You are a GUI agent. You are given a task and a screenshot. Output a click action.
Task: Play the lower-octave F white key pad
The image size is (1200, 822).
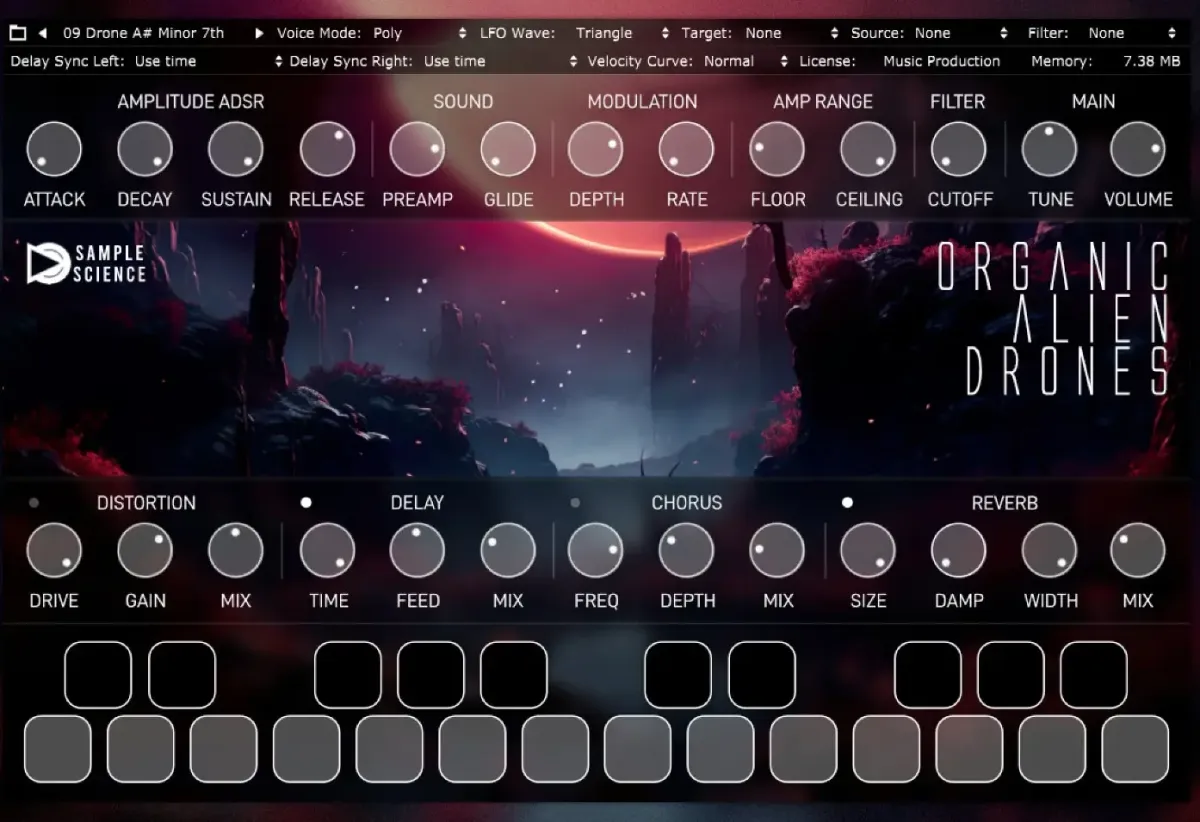306,749
